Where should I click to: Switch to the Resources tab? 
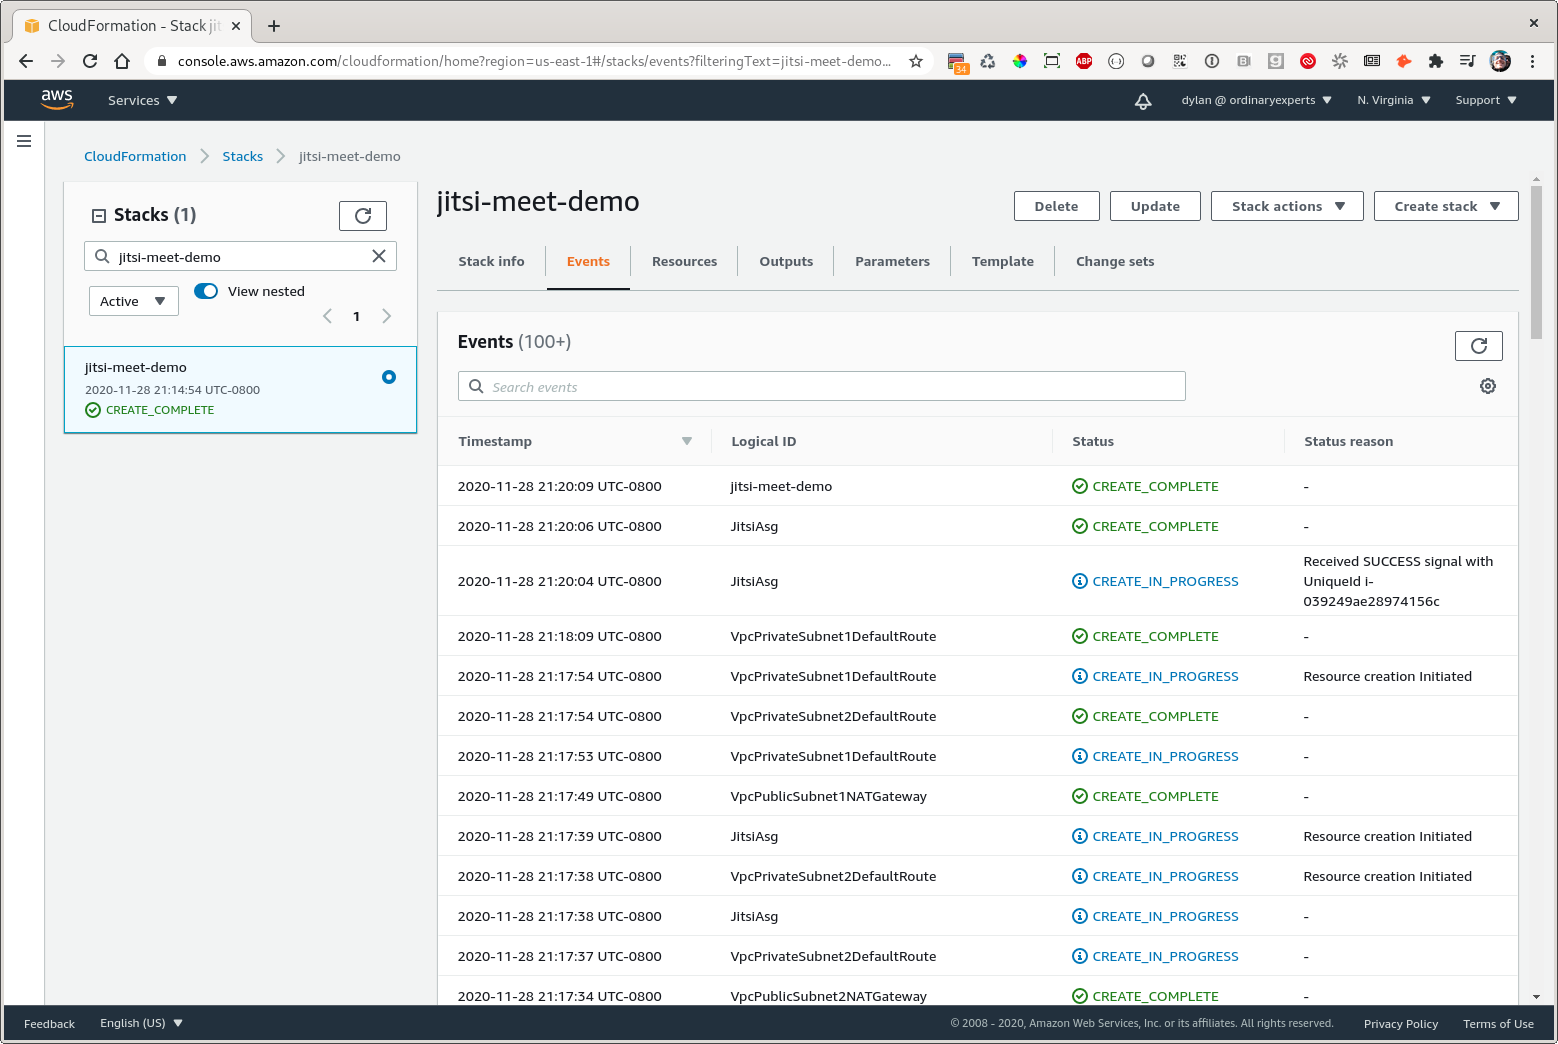[684, 262]
